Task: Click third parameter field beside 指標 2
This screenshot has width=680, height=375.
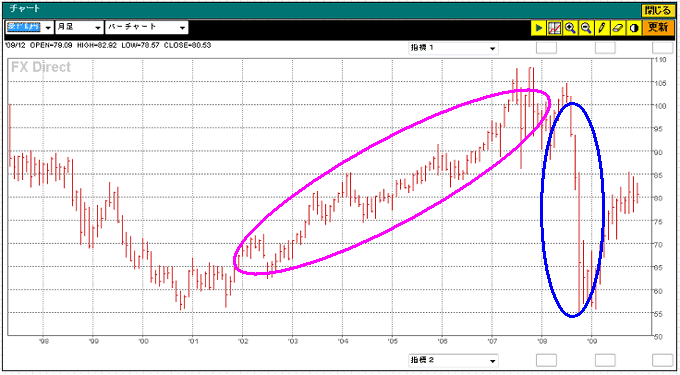Action: (x=663, y=360)
